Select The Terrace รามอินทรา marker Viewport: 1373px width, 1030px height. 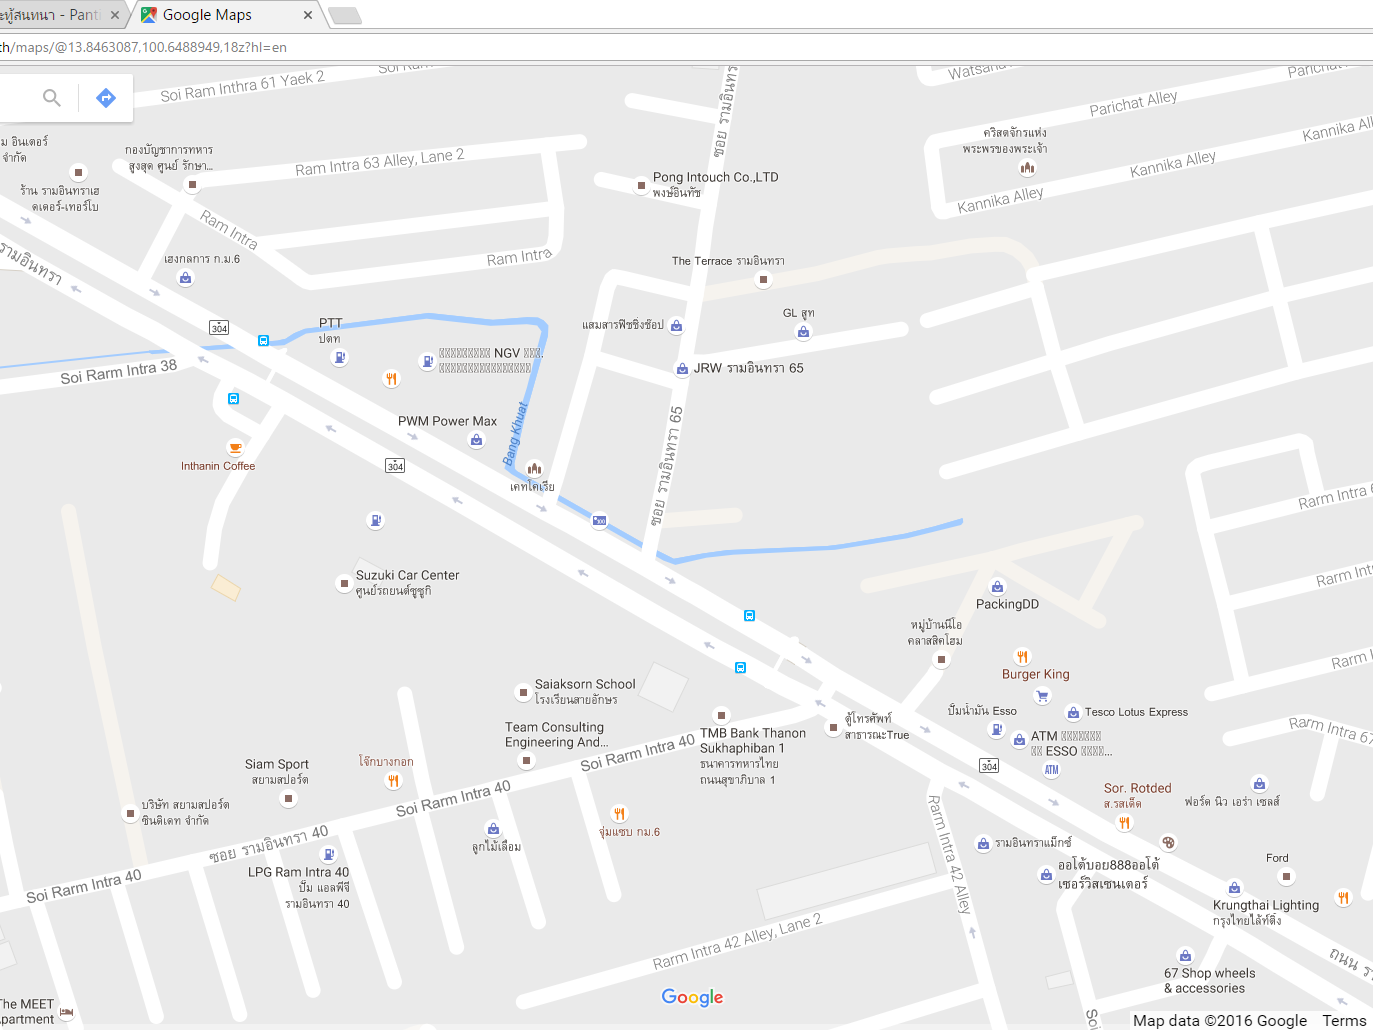pyautogui.click(x=764, y=280)
